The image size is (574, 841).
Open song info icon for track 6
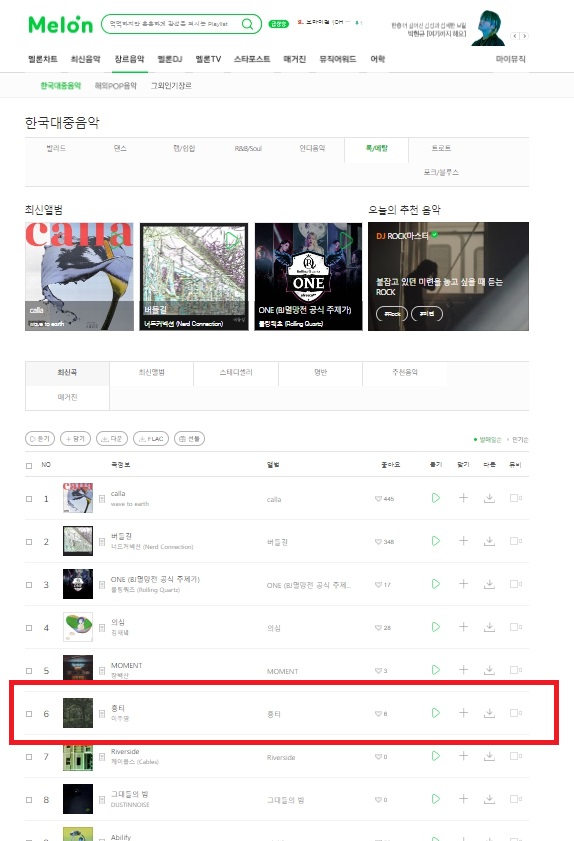[102, 714]
